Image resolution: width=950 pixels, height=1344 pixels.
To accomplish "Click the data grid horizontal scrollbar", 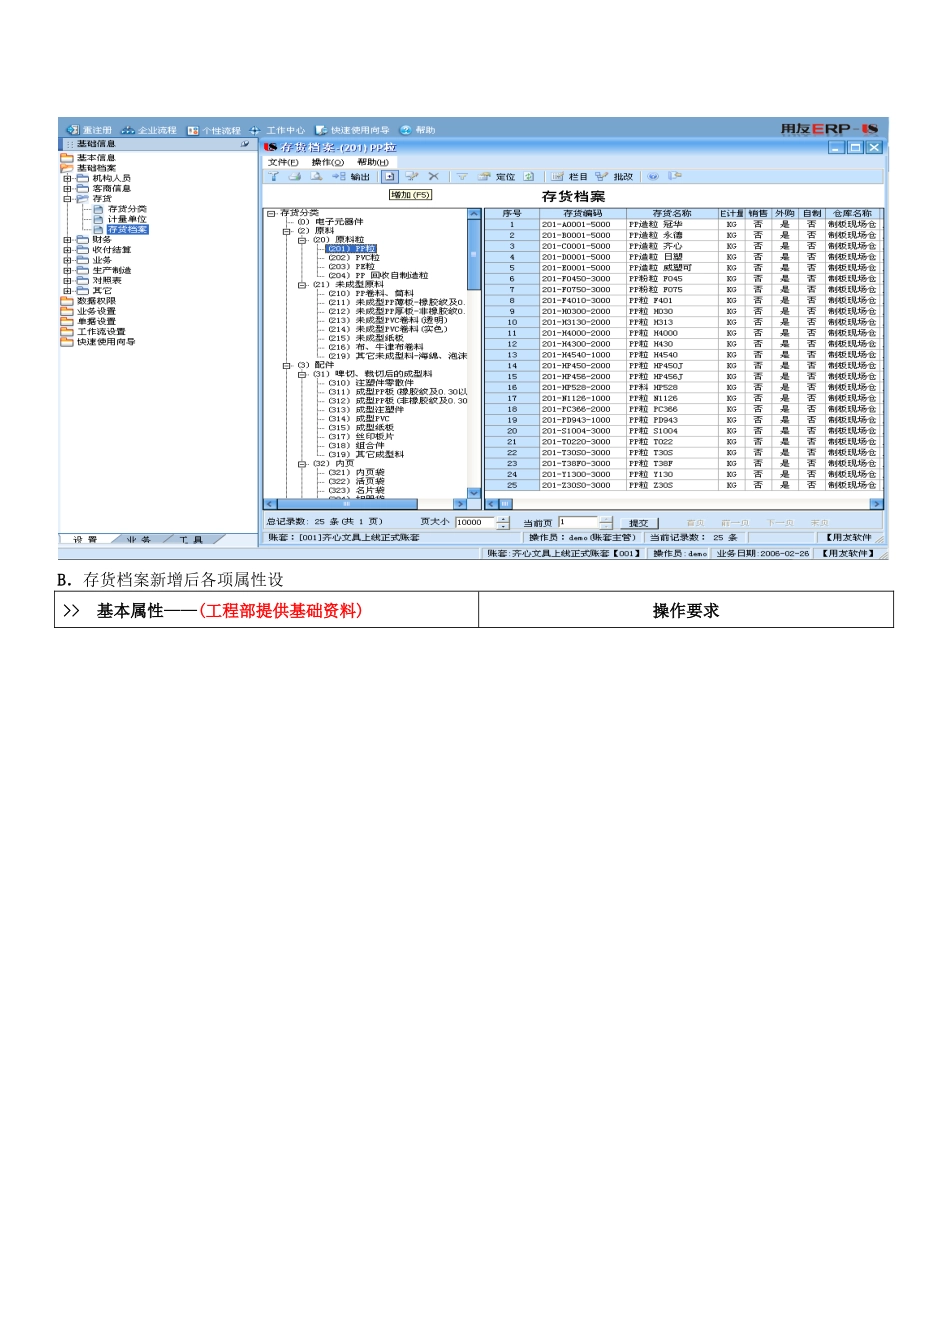I will pos(684,504).
